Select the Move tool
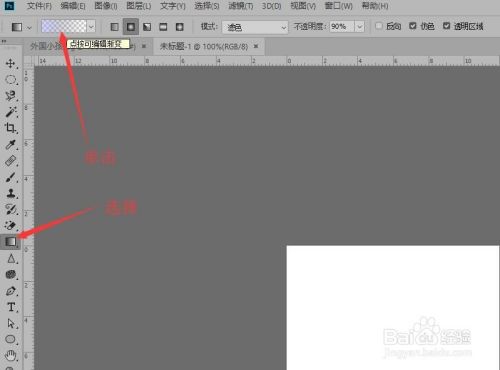This screenshot has height=370, width=500. 10,63
